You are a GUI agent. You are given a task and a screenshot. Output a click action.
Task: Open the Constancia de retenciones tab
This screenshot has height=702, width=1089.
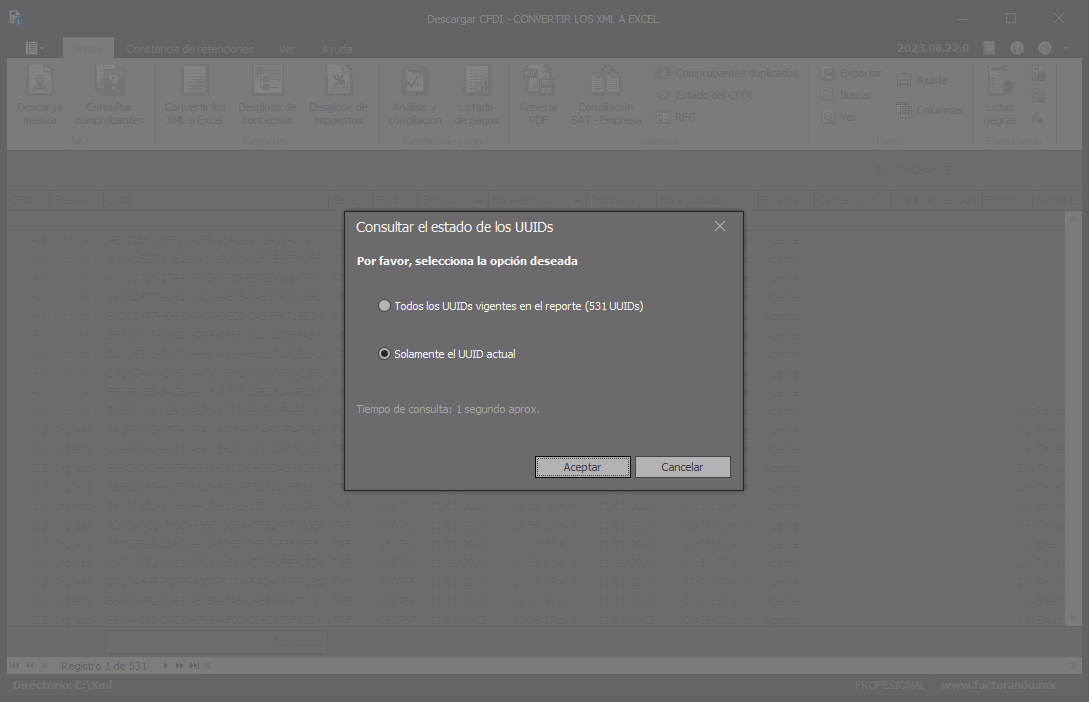tap(189, 49)
